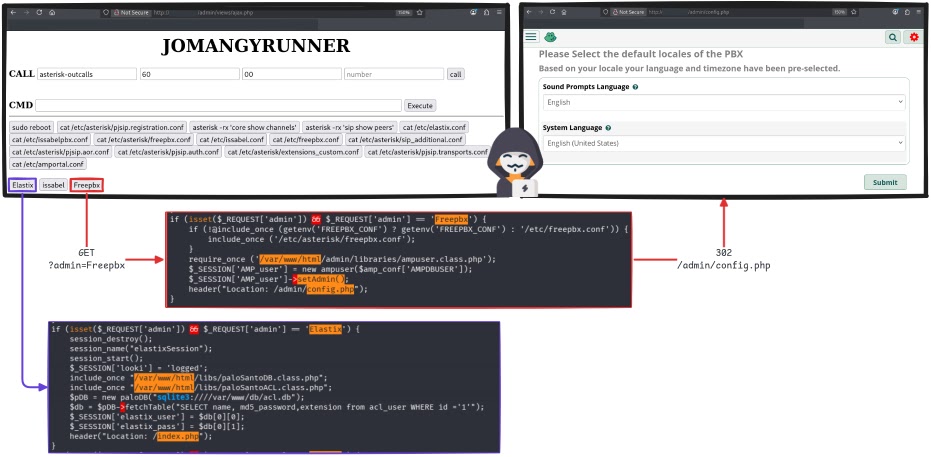Expand the Sound Prompts Language dropdown
This screenshot has width=931, height=457.
(724, 102)
